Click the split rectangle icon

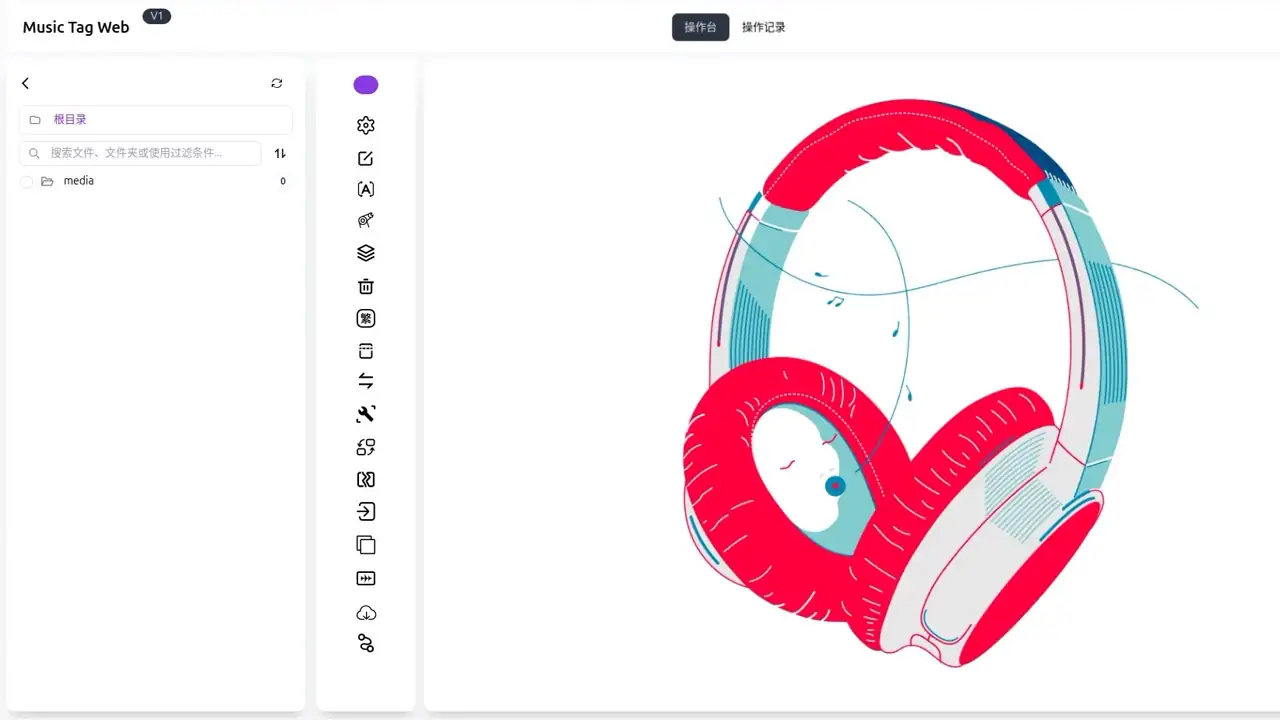366,480
